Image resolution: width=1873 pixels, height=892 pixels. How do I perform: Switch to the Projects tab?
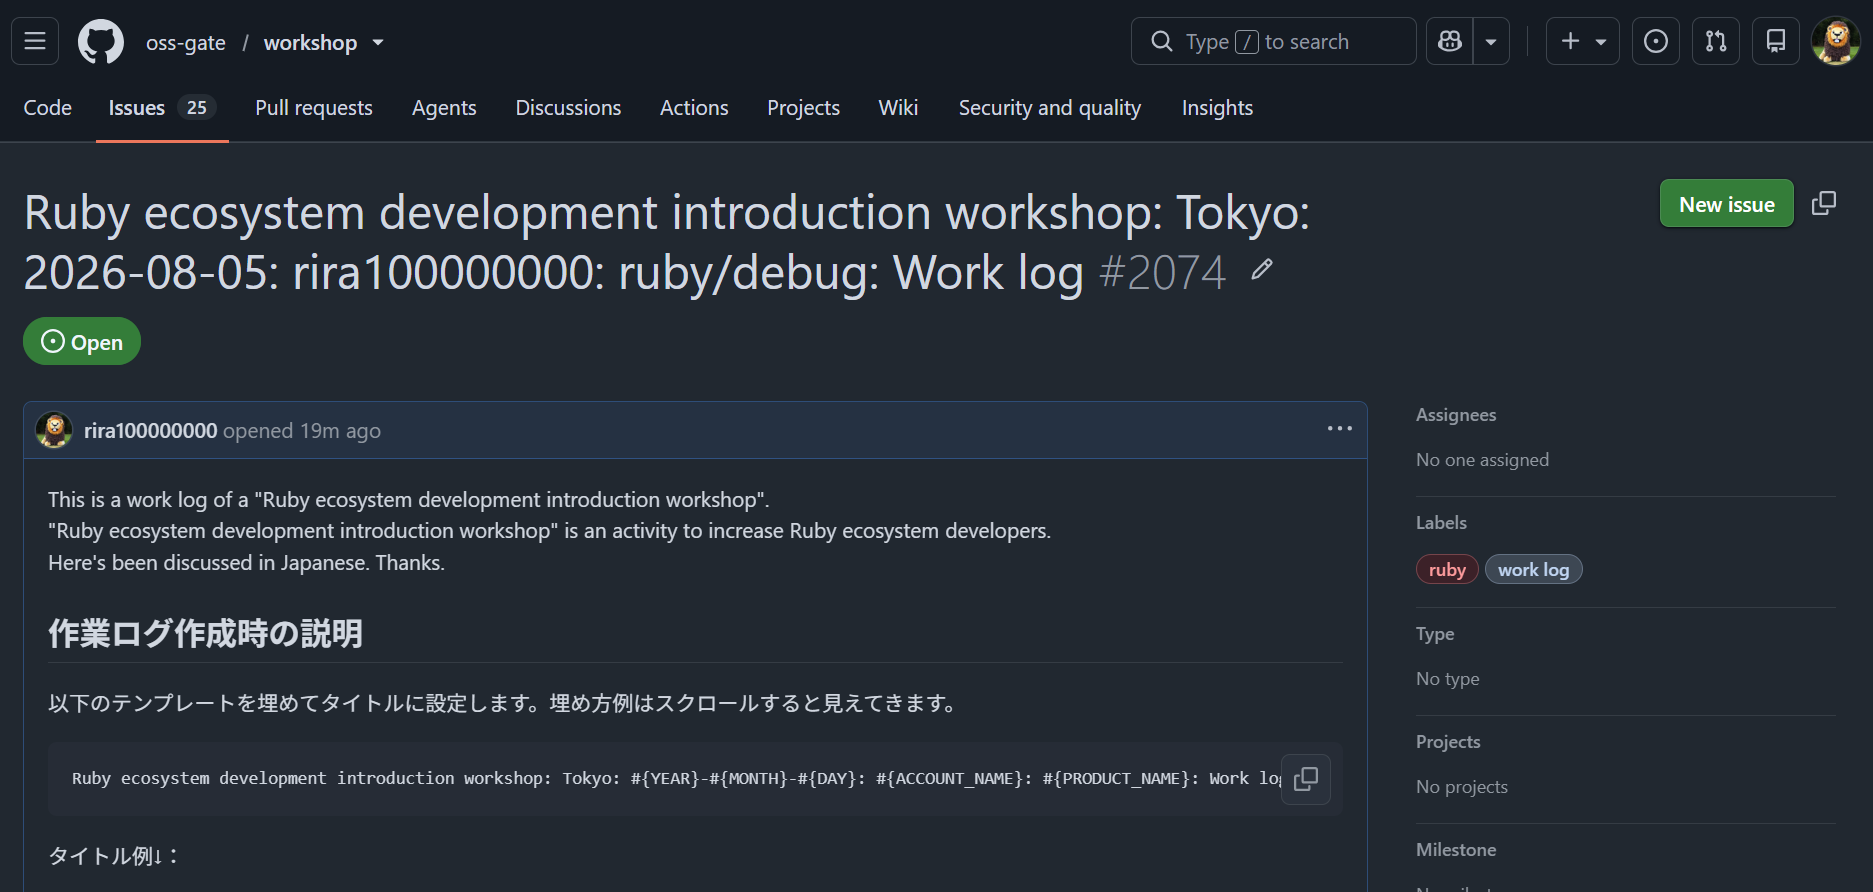pos(803,108)
